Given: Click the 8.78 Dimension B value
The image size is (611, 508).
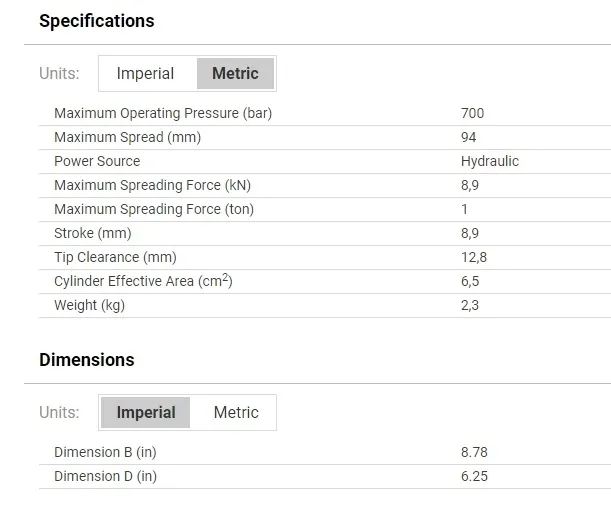Looking at the screenshot, I should (x=474, y=452).
